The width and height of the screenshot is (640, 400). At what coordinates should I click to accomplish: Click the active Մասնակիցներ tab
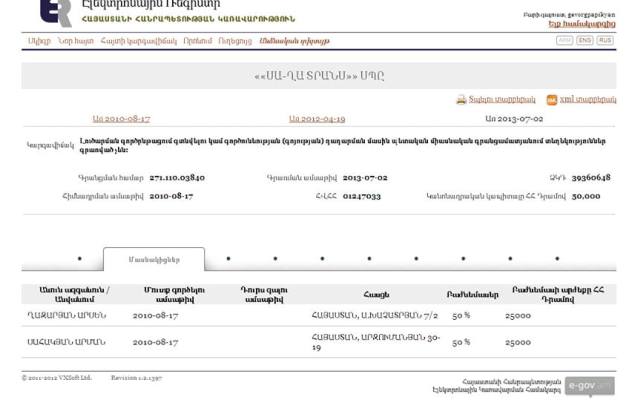(x=154, y=260)
